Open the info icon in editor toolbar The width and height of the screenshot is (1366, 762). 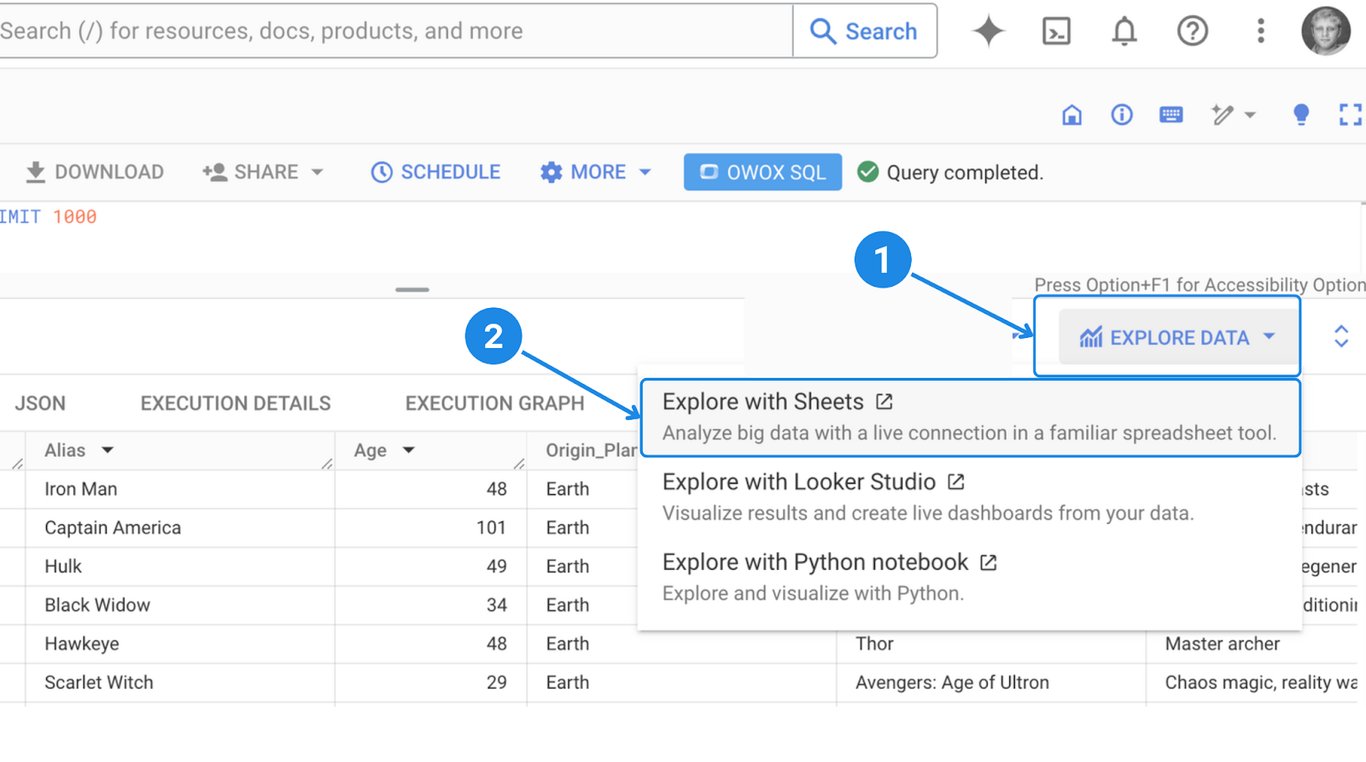coord(1122,115)
